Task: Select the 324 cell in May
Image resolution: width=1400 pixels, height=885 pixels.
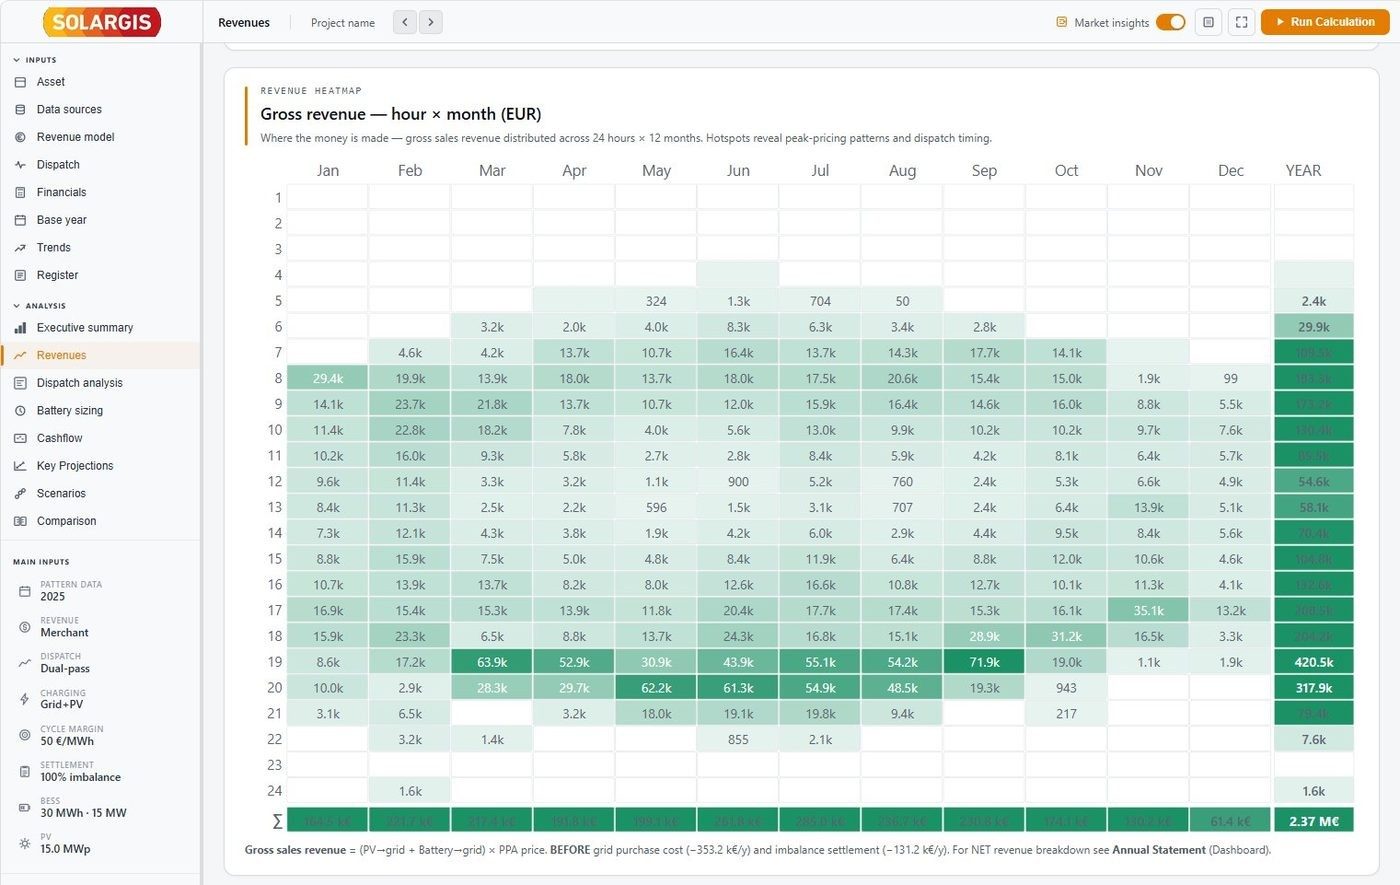Action: (x=656, y=301)
